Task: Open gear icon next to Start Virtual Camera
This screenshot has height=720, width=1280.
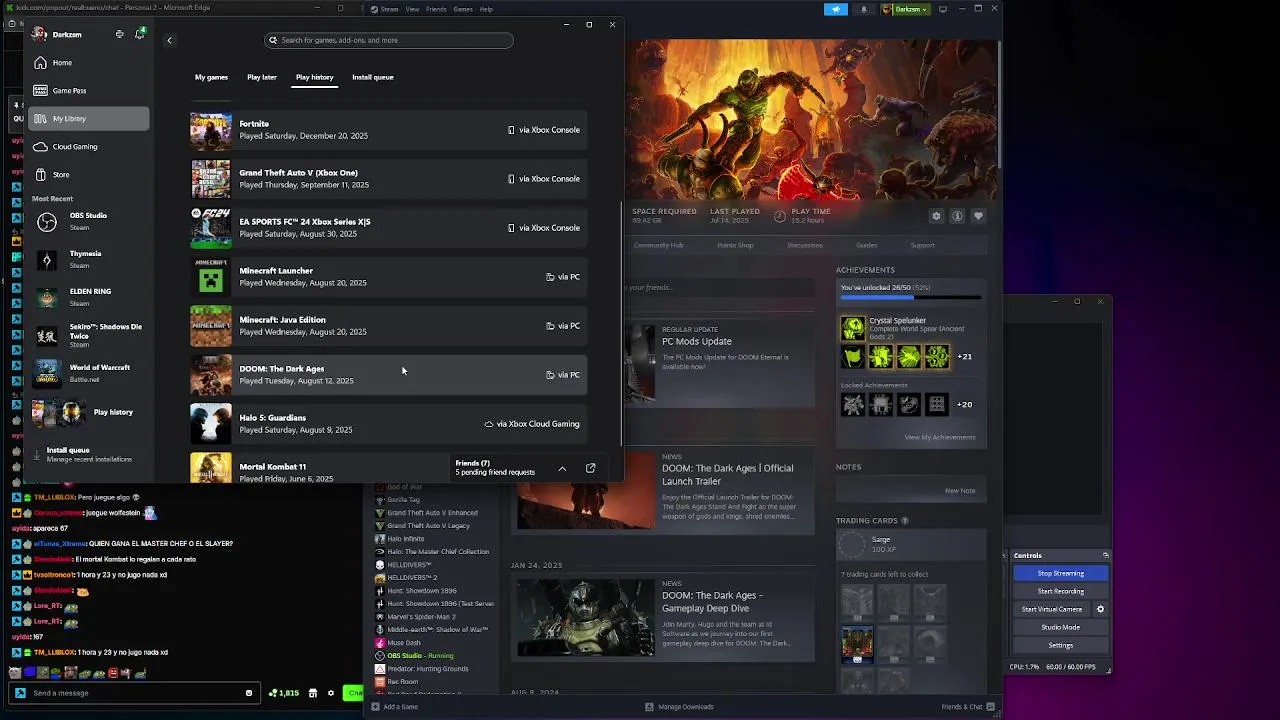Action: (1100, 609)
